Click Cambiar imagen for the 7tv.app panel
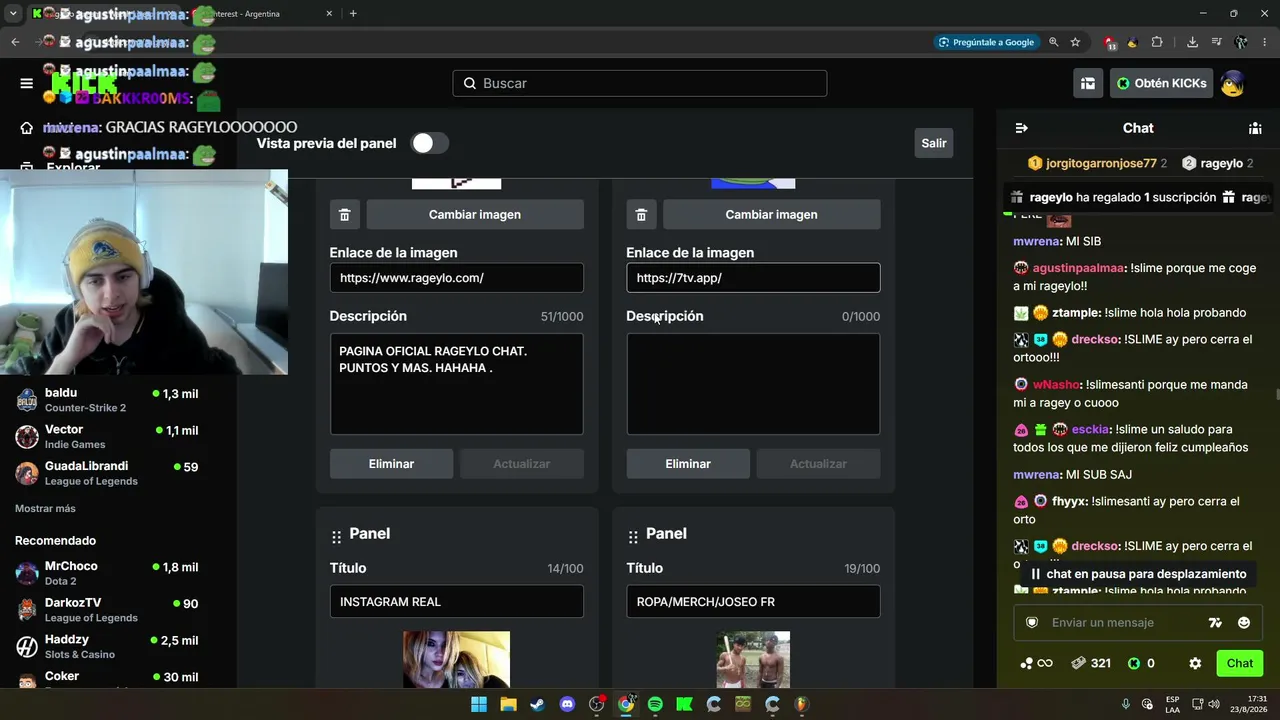The height and width of the screenshot is (720, 1280). tap(772, 215)
